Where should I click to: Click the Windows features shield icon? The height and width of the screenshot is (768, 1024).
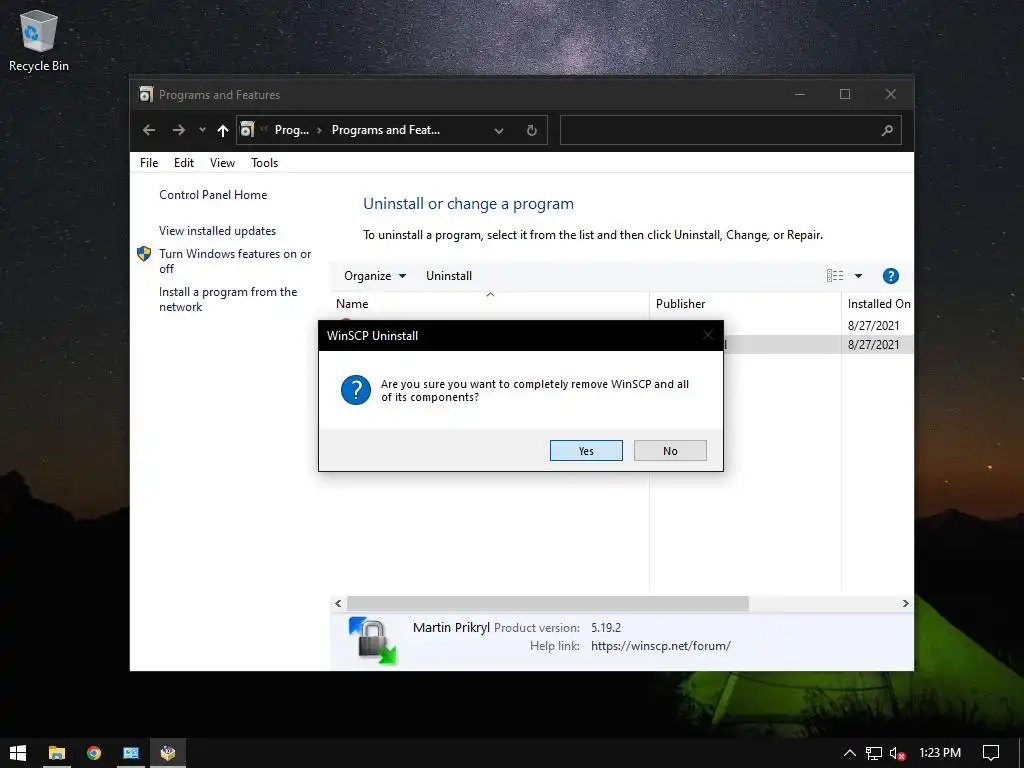pyautogui.click(x=144, y=254)
